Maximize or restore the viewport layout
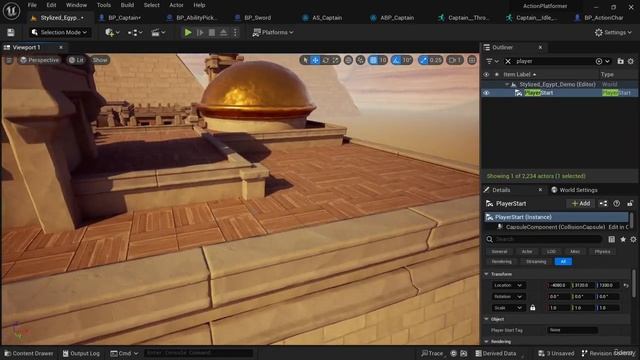Image resolution: width=640 pixels, height=360 pixels. [x=472, y=60]
